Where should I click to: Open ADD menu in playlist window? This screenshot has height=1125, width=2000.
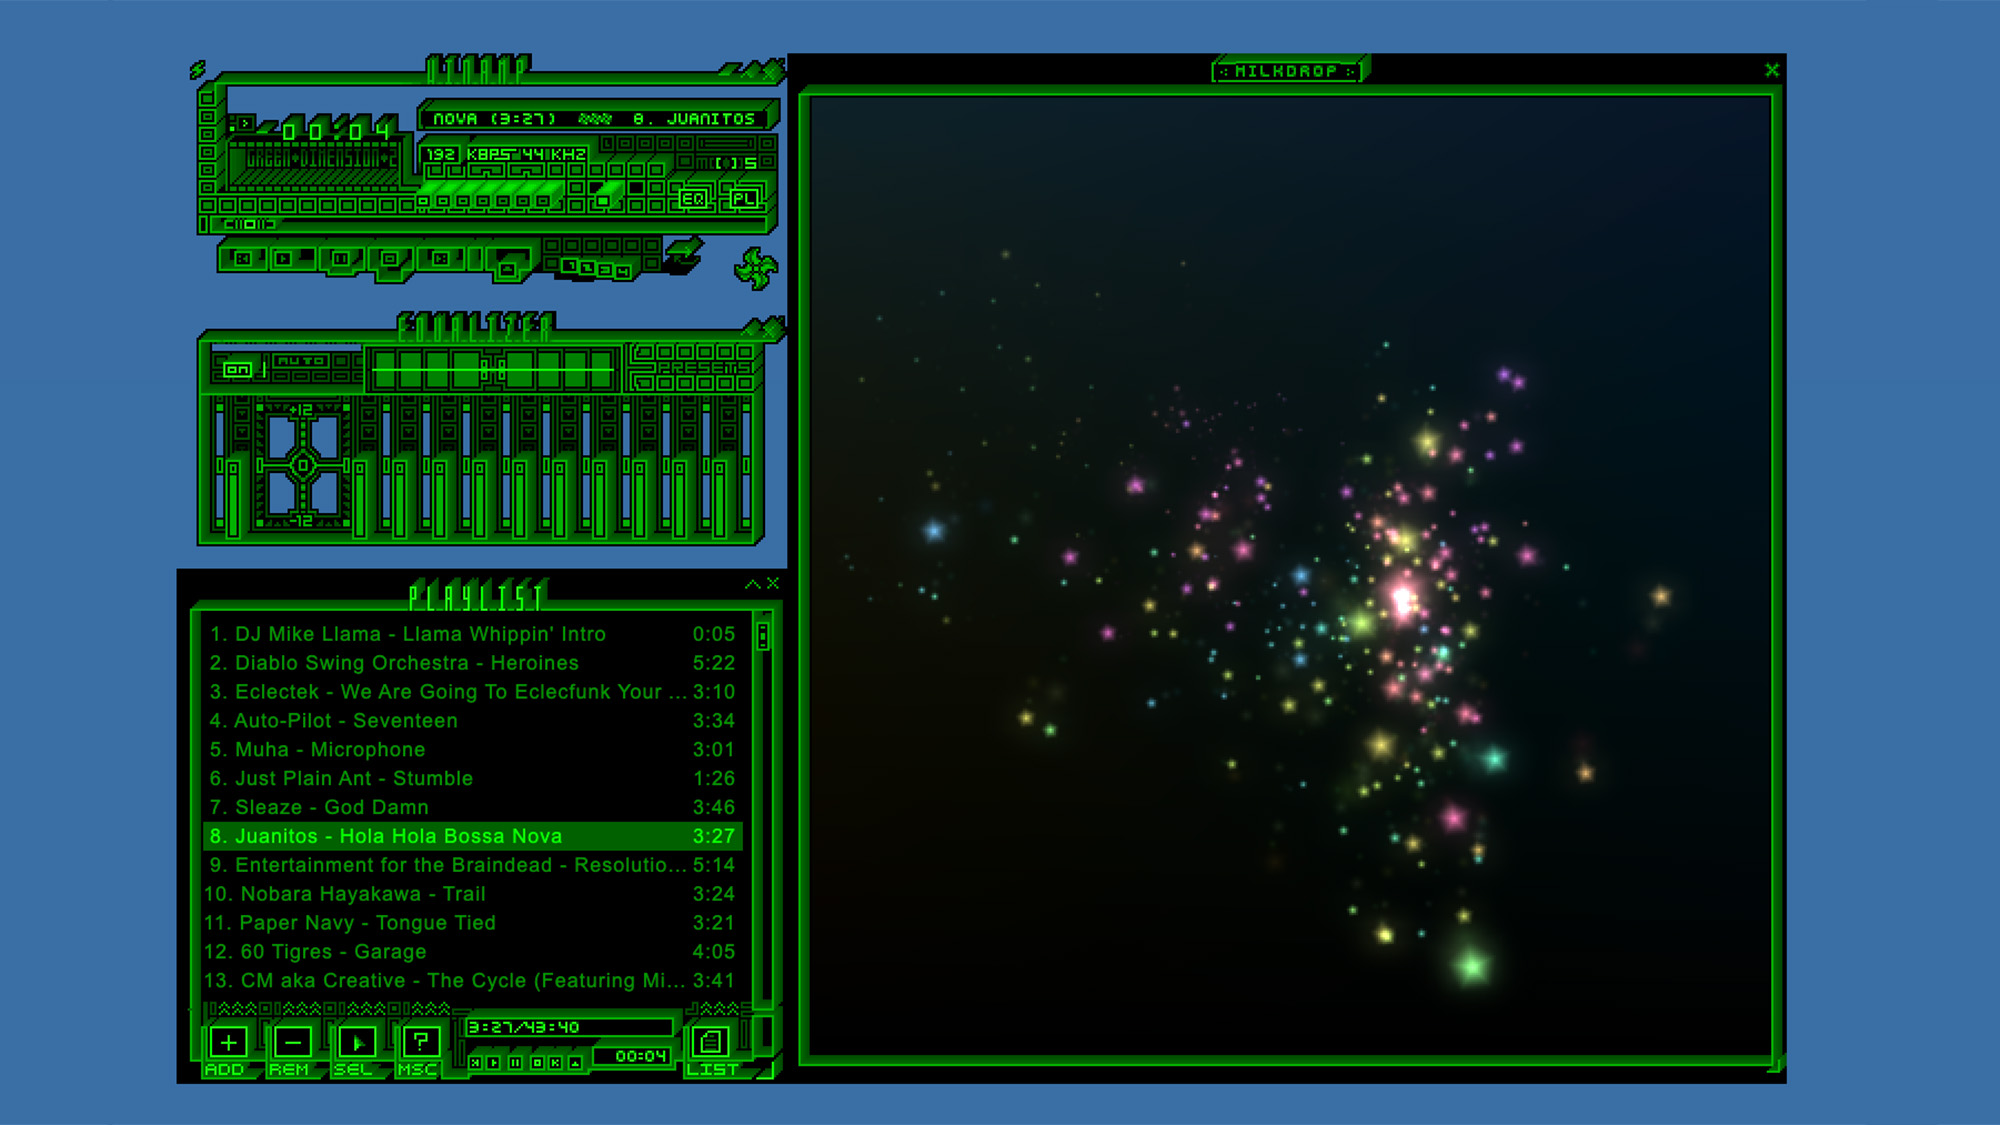pyautogui.click(x=228, y=1043)
